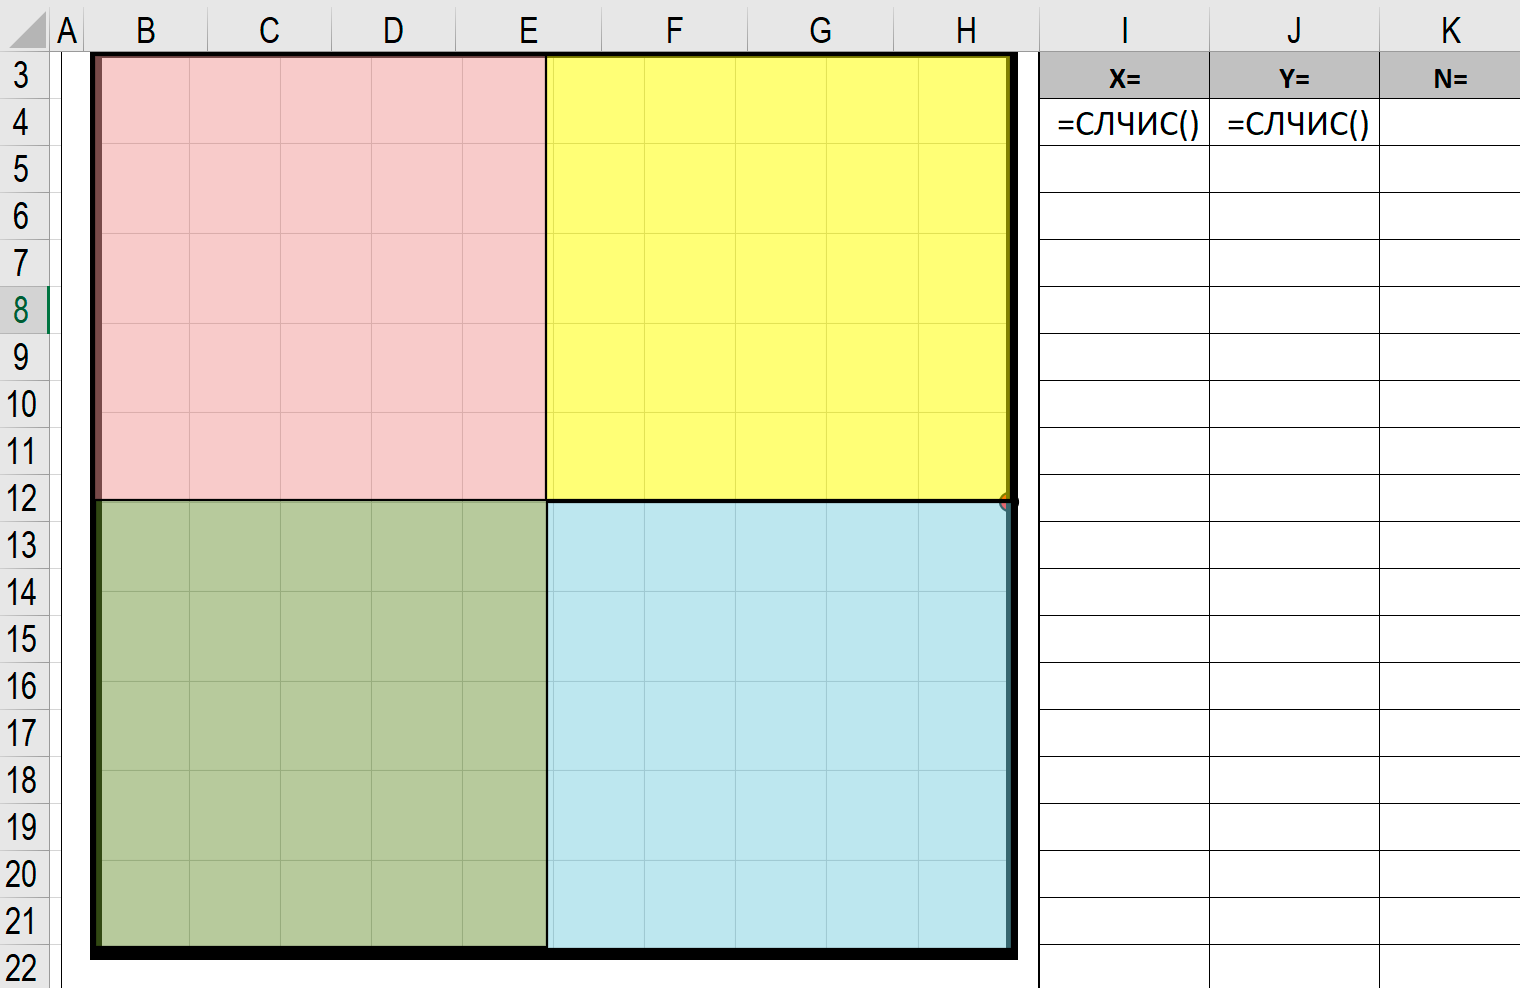Select column K header

pyautogui.click(x=1450, y=30)
